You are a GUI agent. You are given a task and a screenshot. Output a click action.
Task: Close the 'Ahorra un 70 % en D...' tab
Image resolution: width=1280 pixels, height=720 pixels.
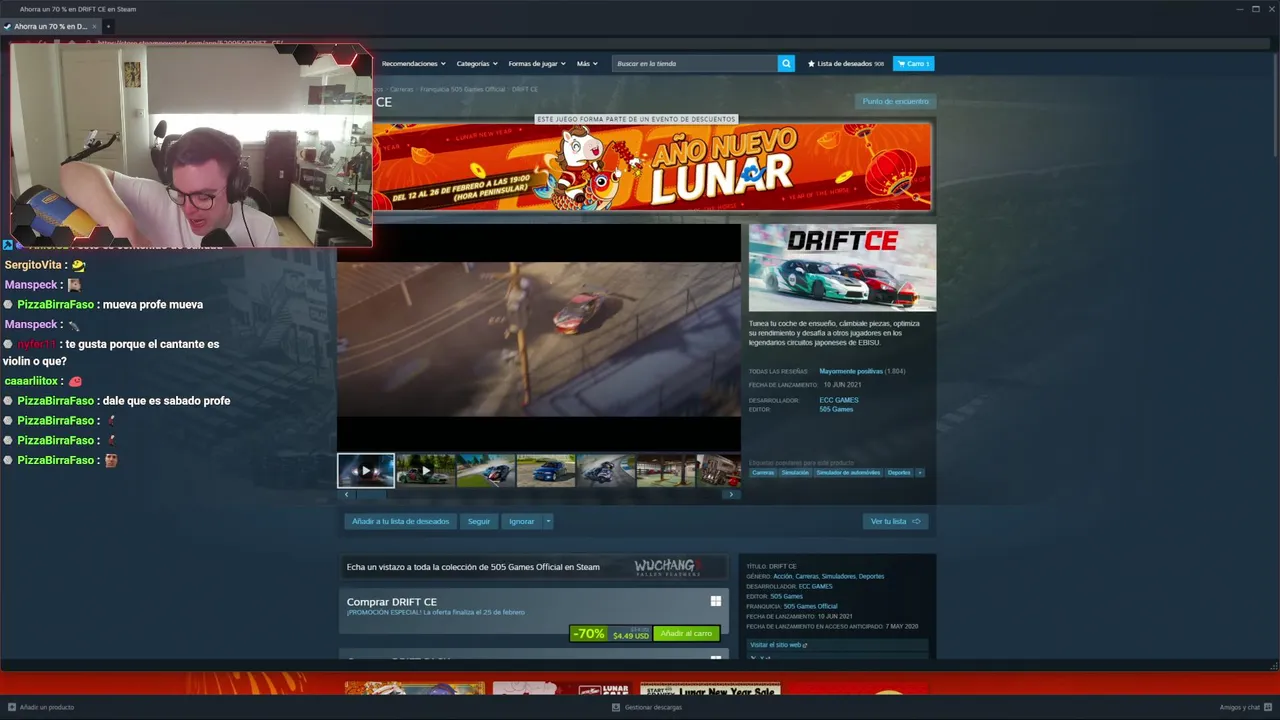94,26
